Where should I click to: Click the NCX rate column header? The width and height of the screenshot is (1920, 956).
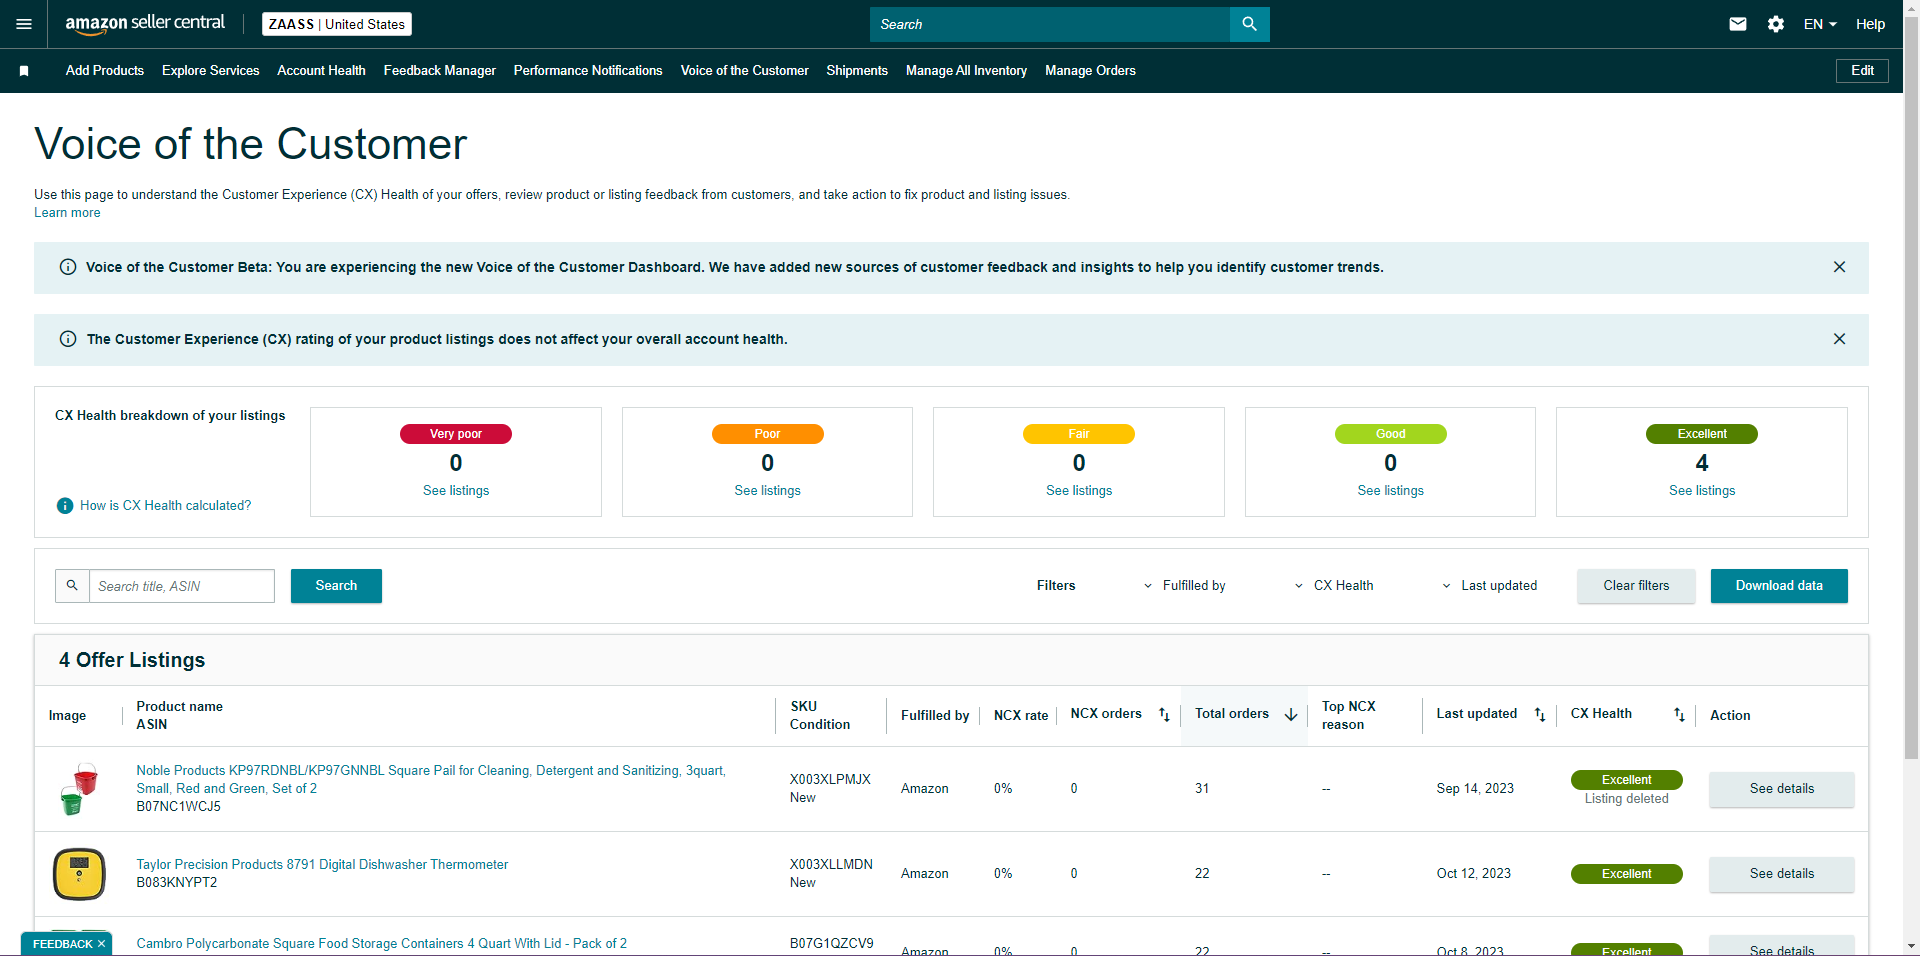[1021, 716]
